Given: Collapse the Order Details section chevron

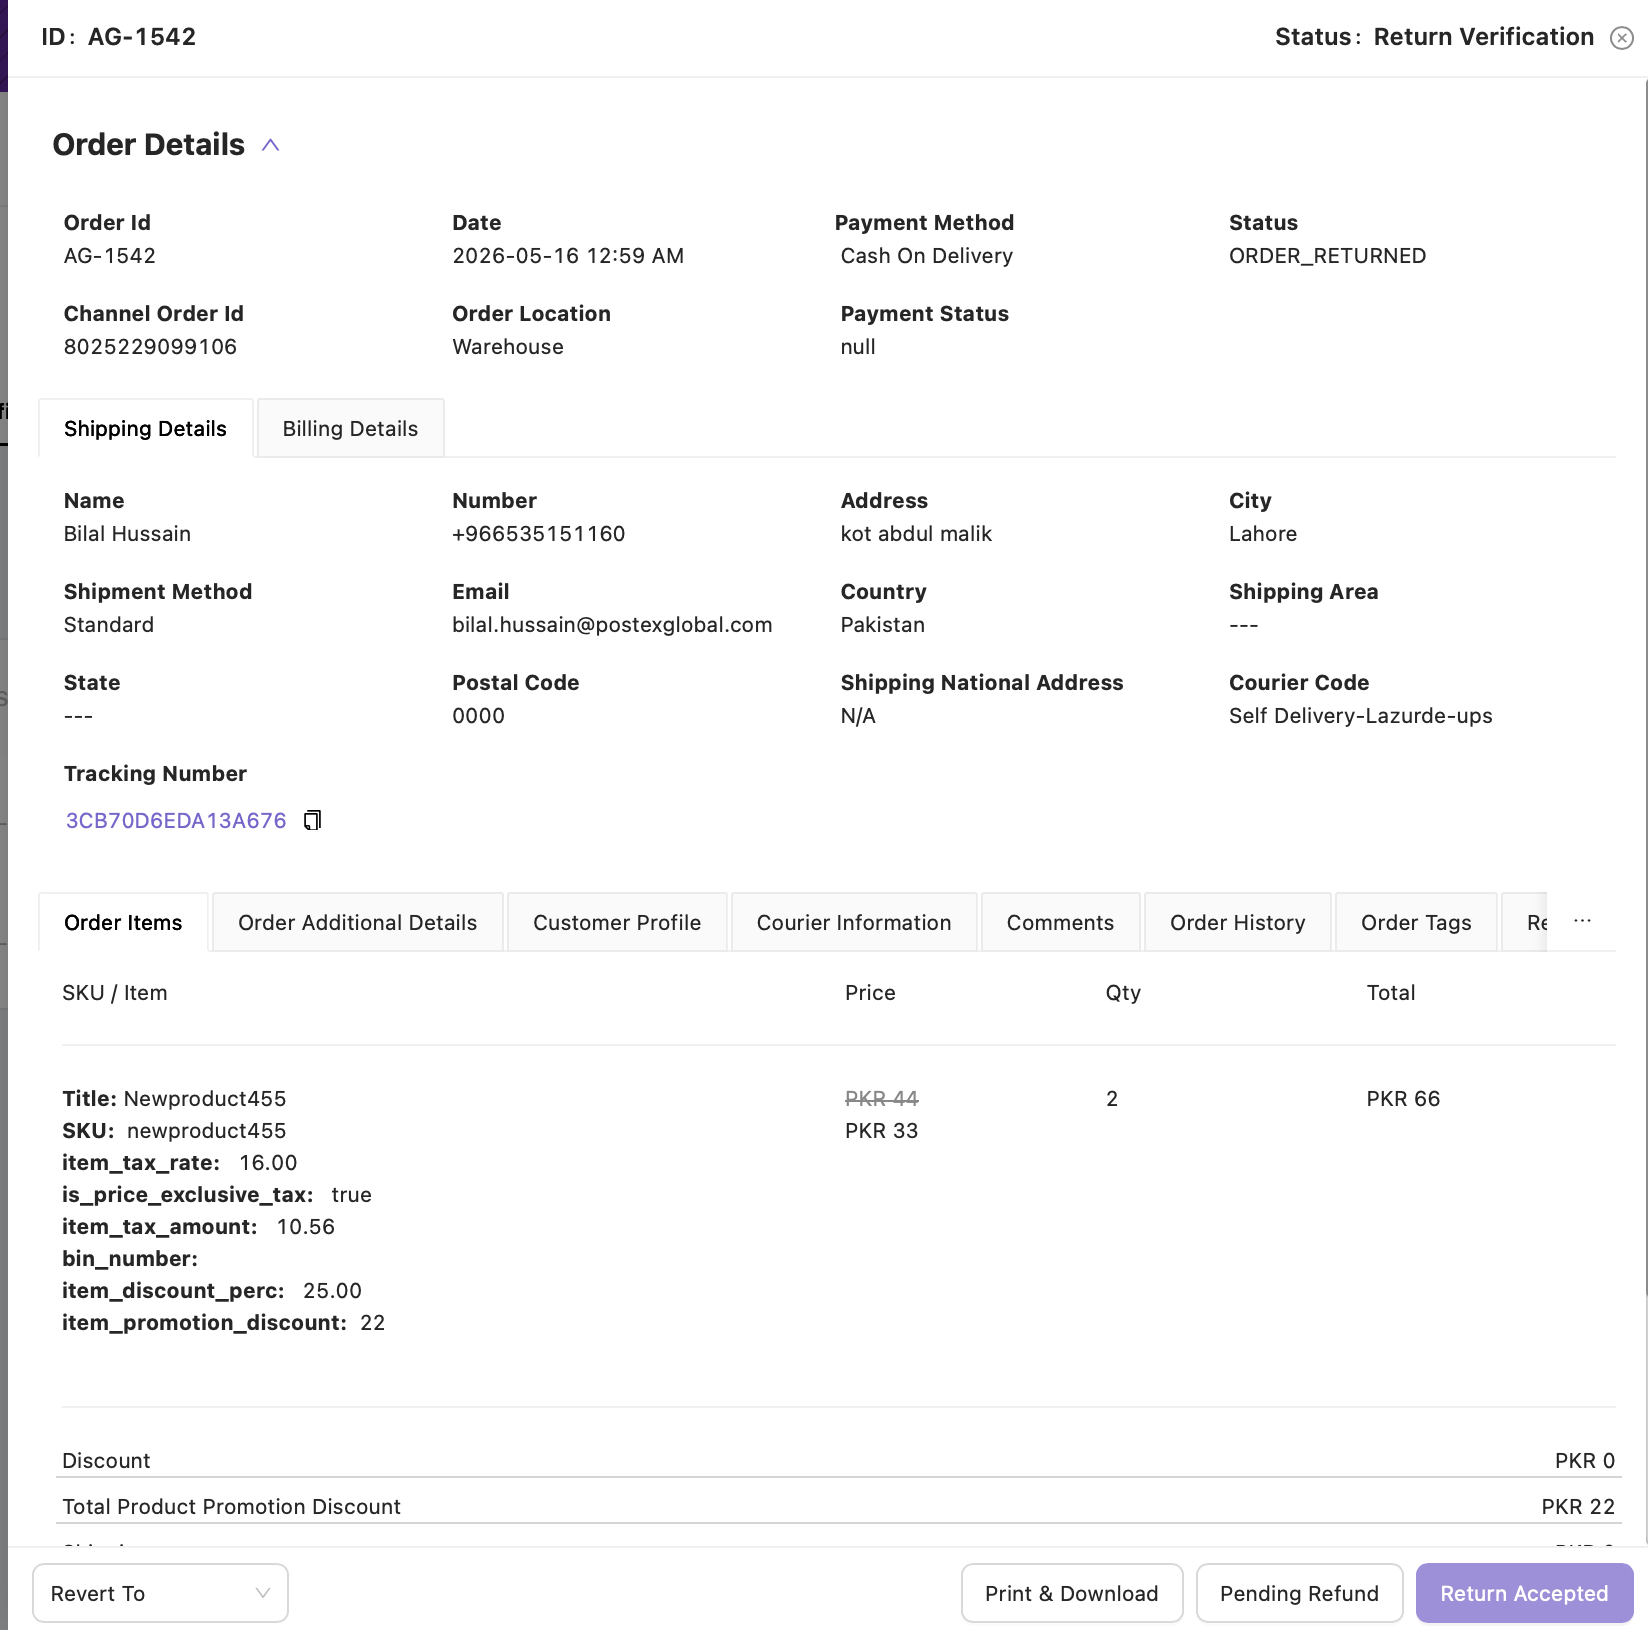Looking at the screenshot, I should click(270, 145).
